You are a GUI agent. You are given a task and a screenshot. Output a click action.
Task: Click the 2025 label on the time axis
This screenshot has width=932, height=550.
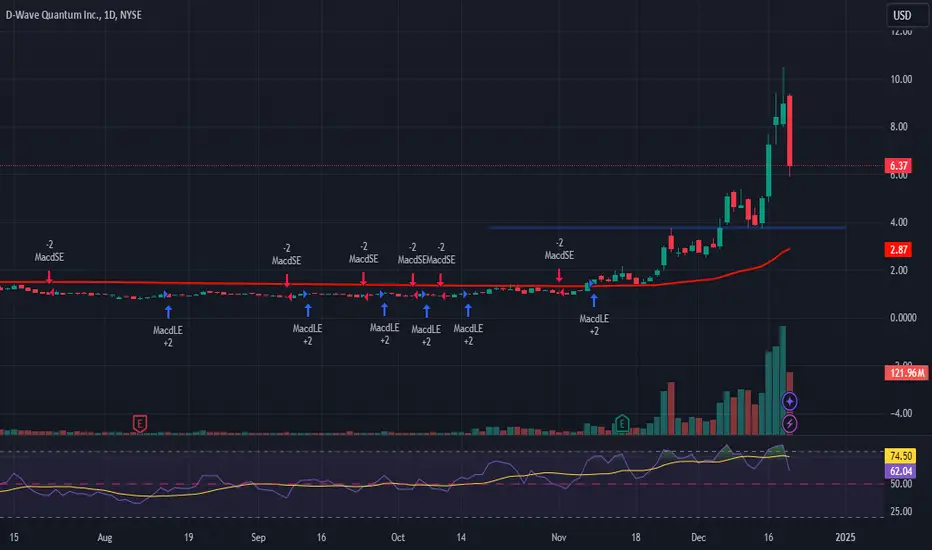pyautogui.click(x=845, y=538)
